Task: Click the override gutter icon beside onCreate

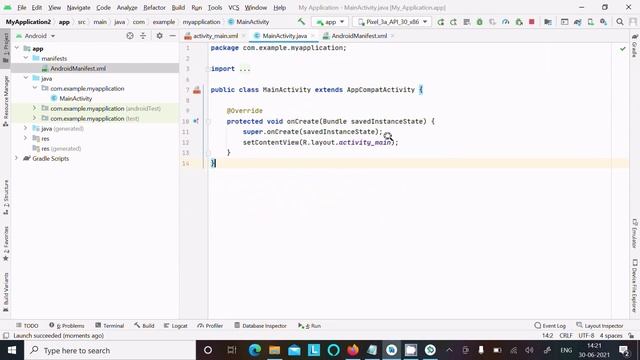Action: tap(196, 121)
